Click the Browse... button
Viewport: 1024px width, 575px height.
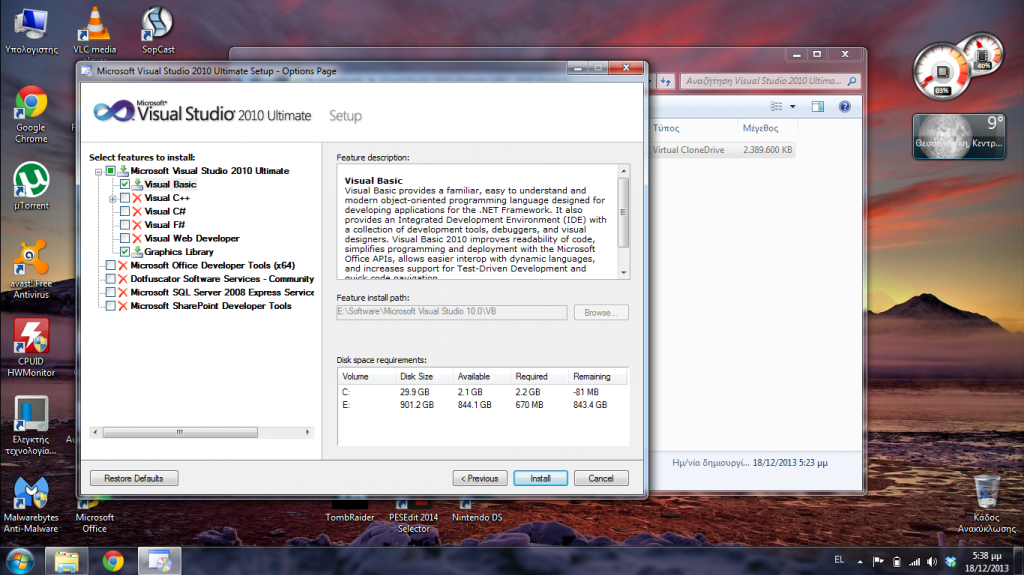coord(601,312)
